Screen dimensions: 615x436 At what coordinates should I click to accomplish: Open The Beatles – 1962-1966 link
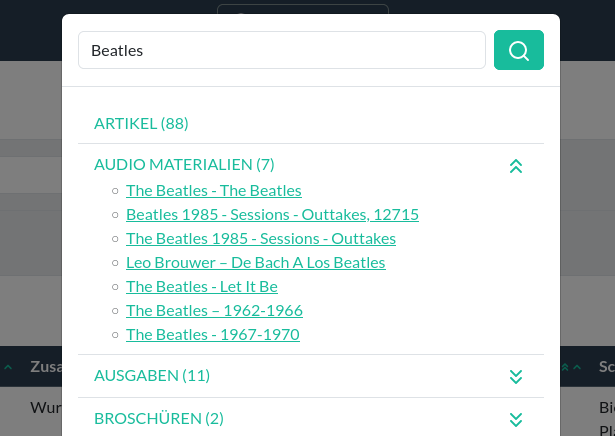214,311
